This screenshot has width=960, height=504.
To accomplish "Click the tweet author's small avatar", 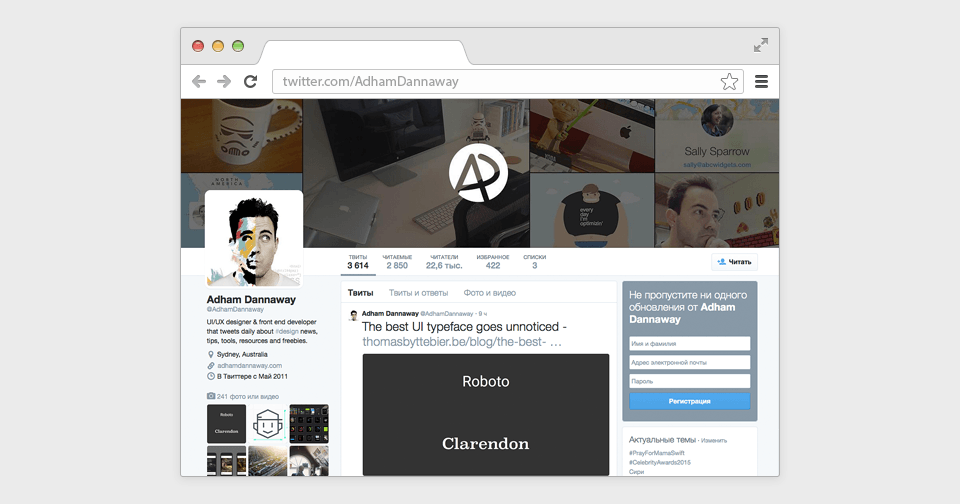I will [353, 315].
